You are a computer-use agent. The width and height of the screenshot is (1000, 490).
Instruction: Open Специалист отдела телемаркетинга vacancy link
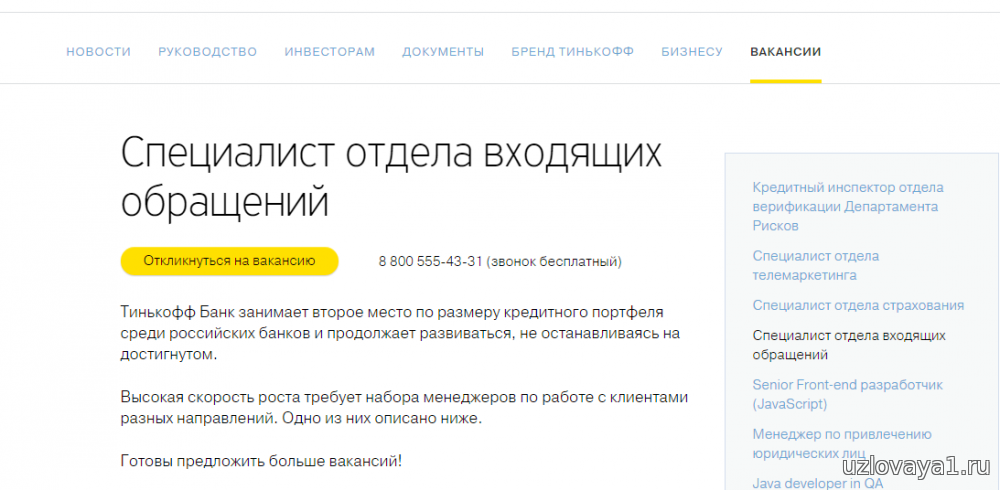coord(816,265)
